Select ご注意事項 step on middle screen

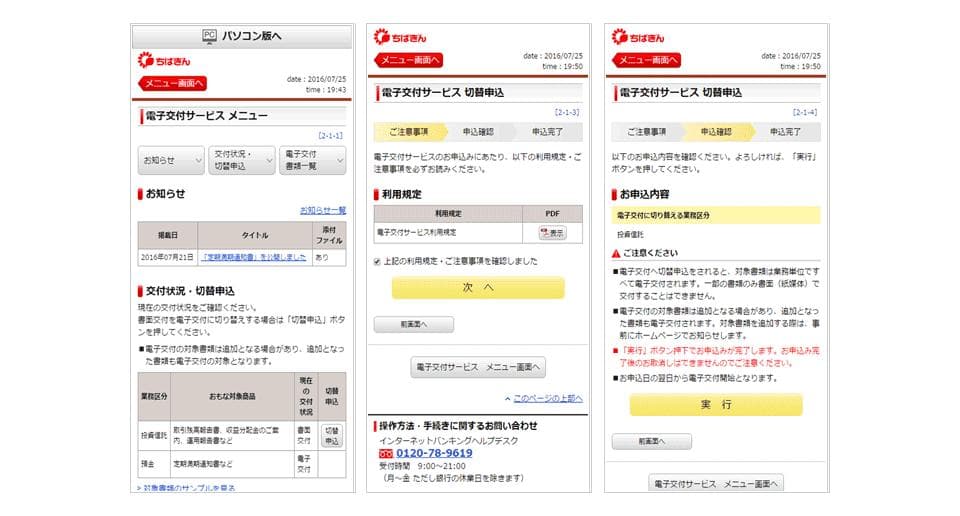(x=407, y=131)
